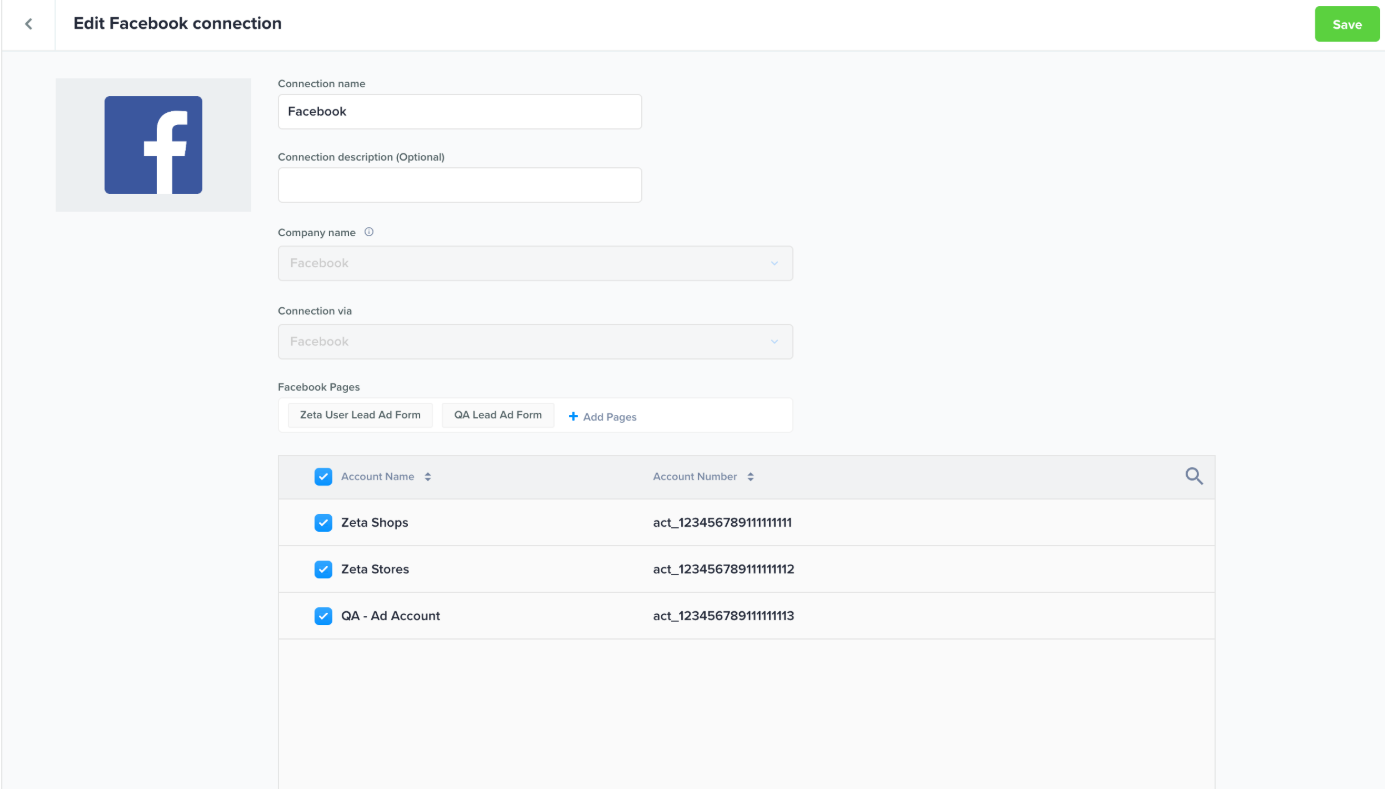Save the Facebook connection
Viewport: 1385px width, 789px height.
click(1346, 25)
